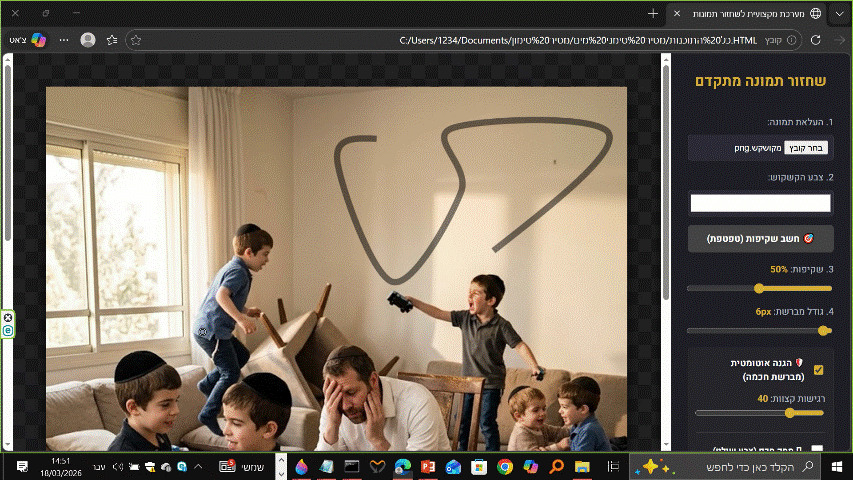Open File Explorer from the taskbar
Viewport: 853px width, 480px height.
coord(581,467)
